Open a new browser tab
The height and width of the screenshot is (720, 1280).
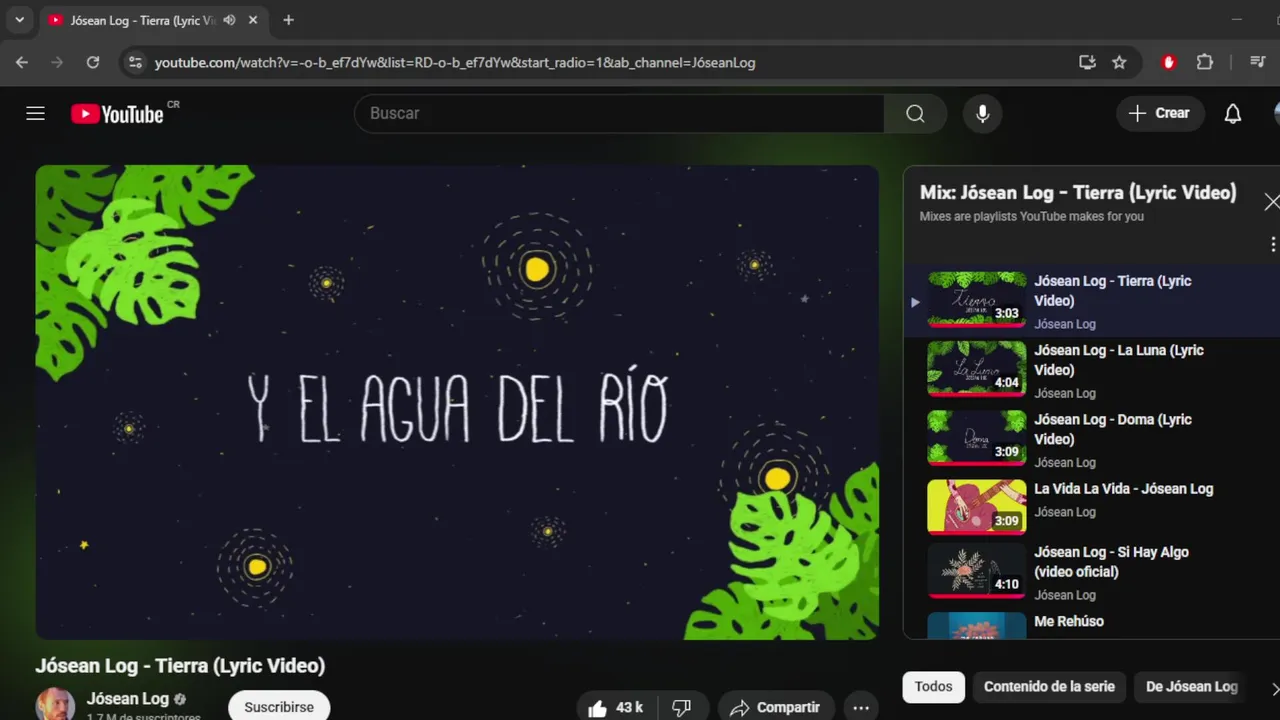click(288, 20)
